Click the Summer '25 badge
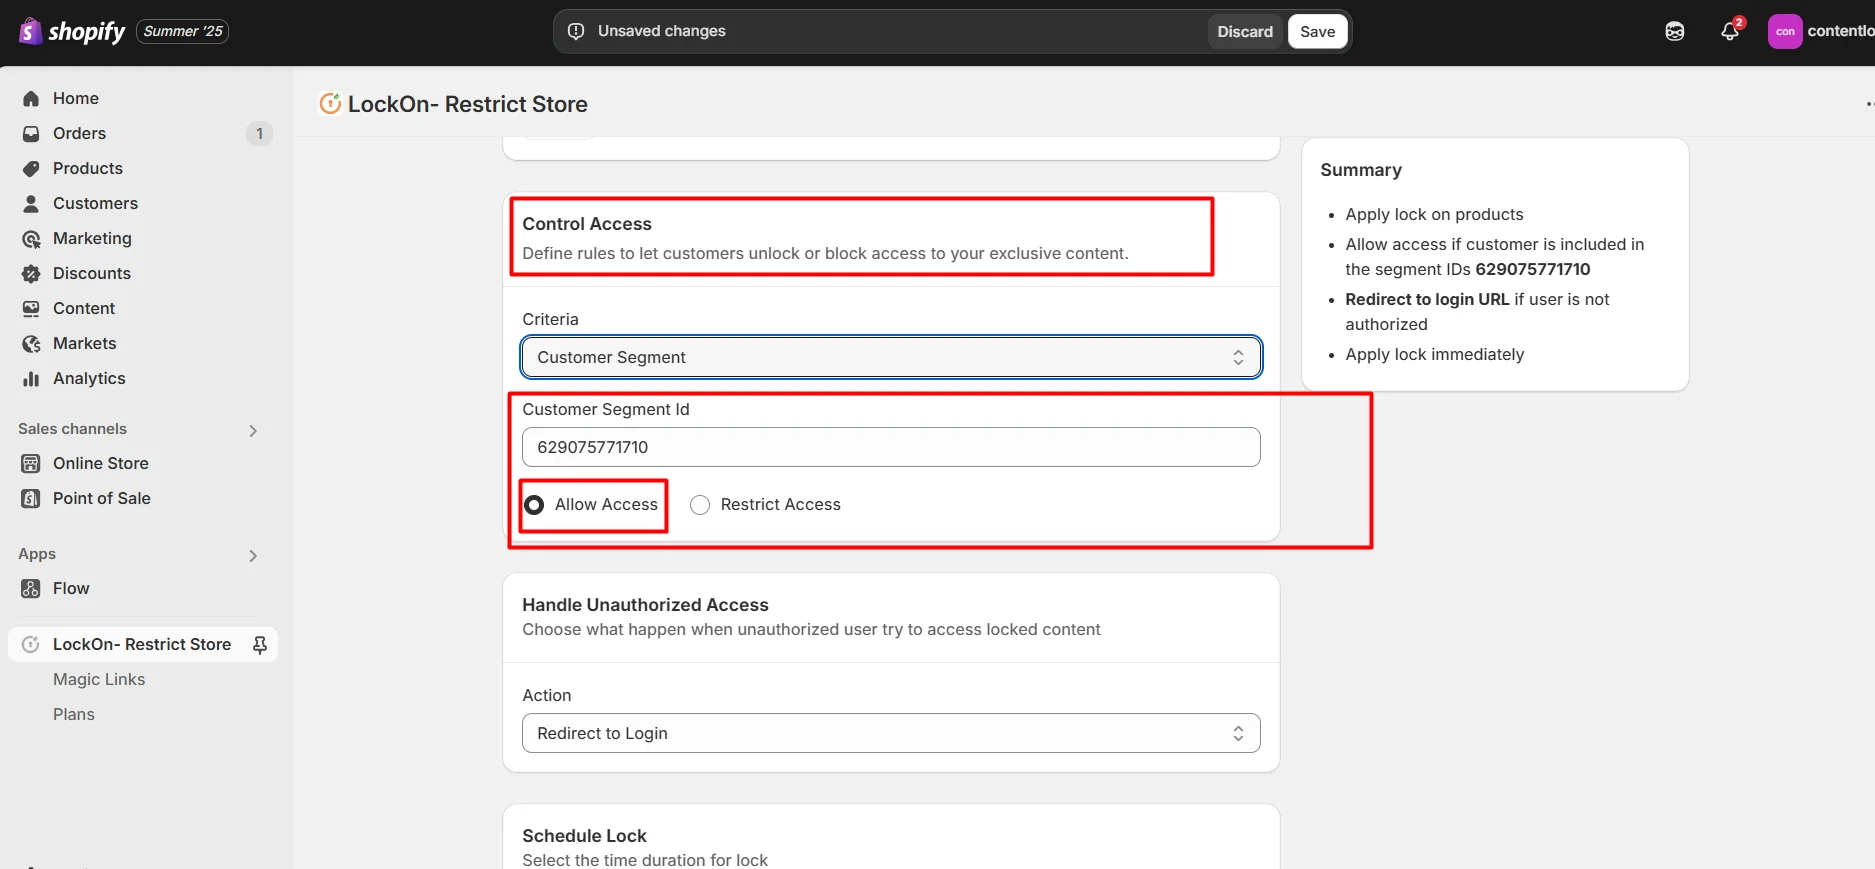The image size is (1875, 869). (x=183, y=31)
